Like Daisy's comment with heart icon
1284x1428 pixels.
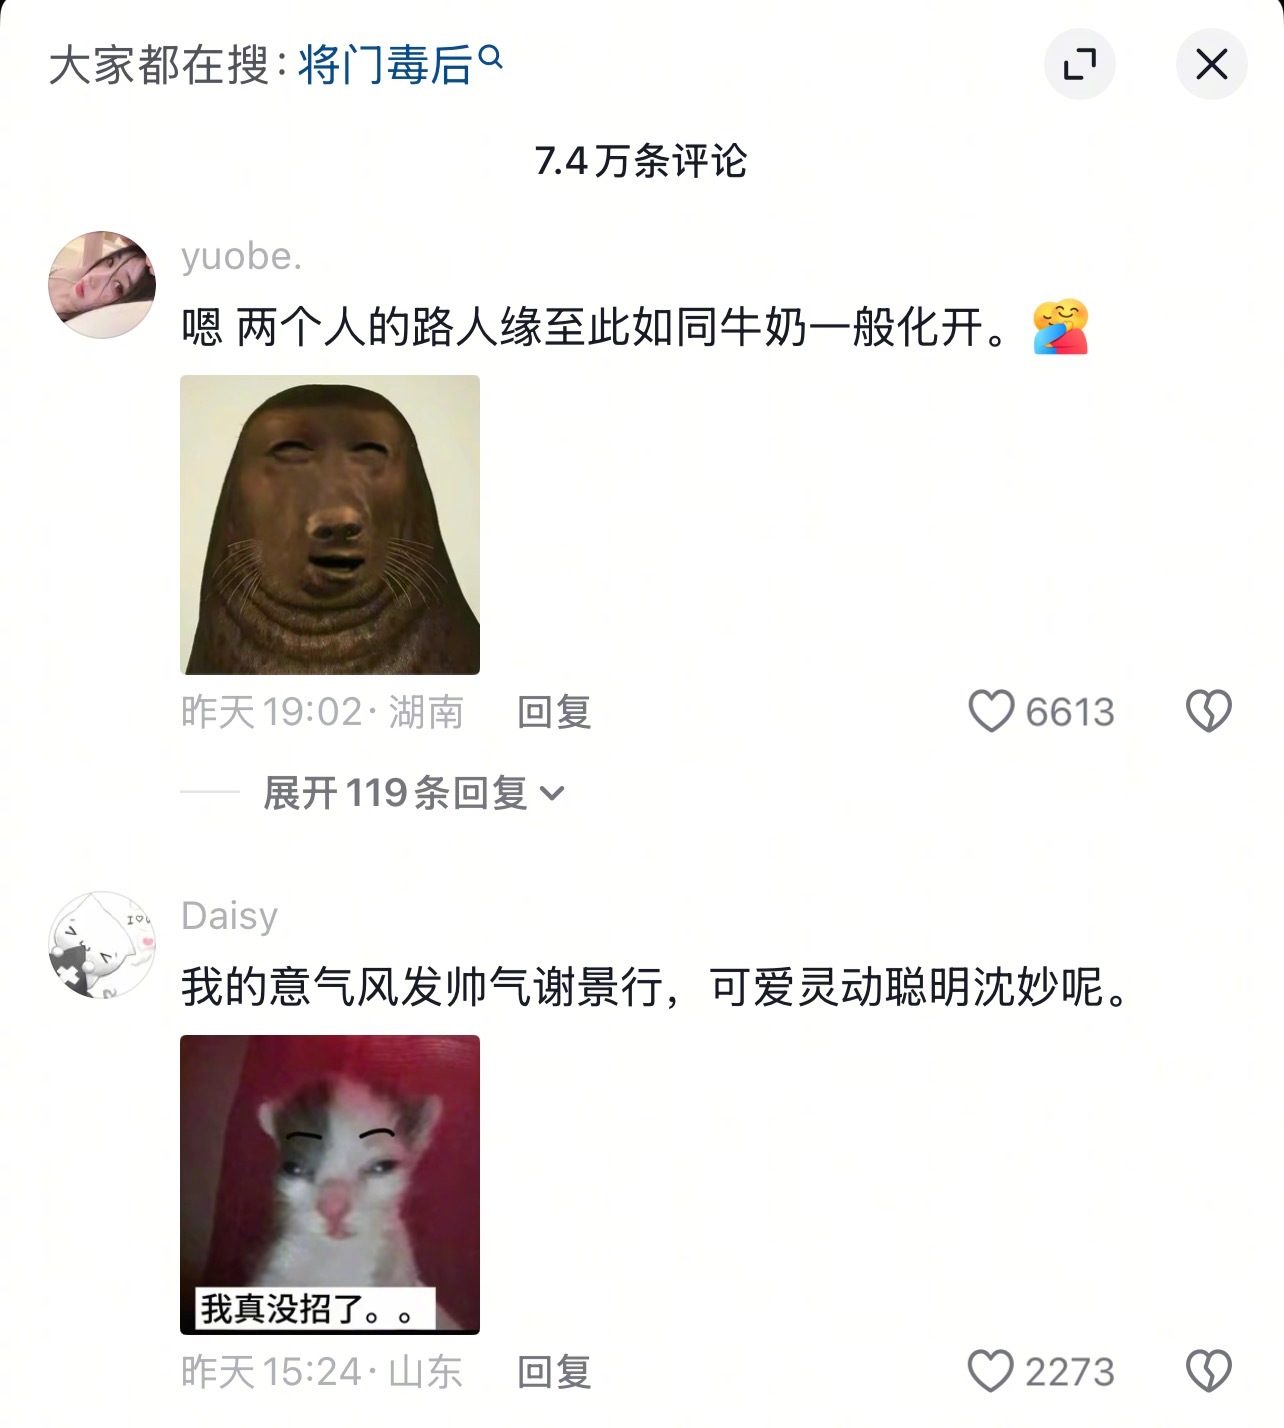click(991, 1371)
